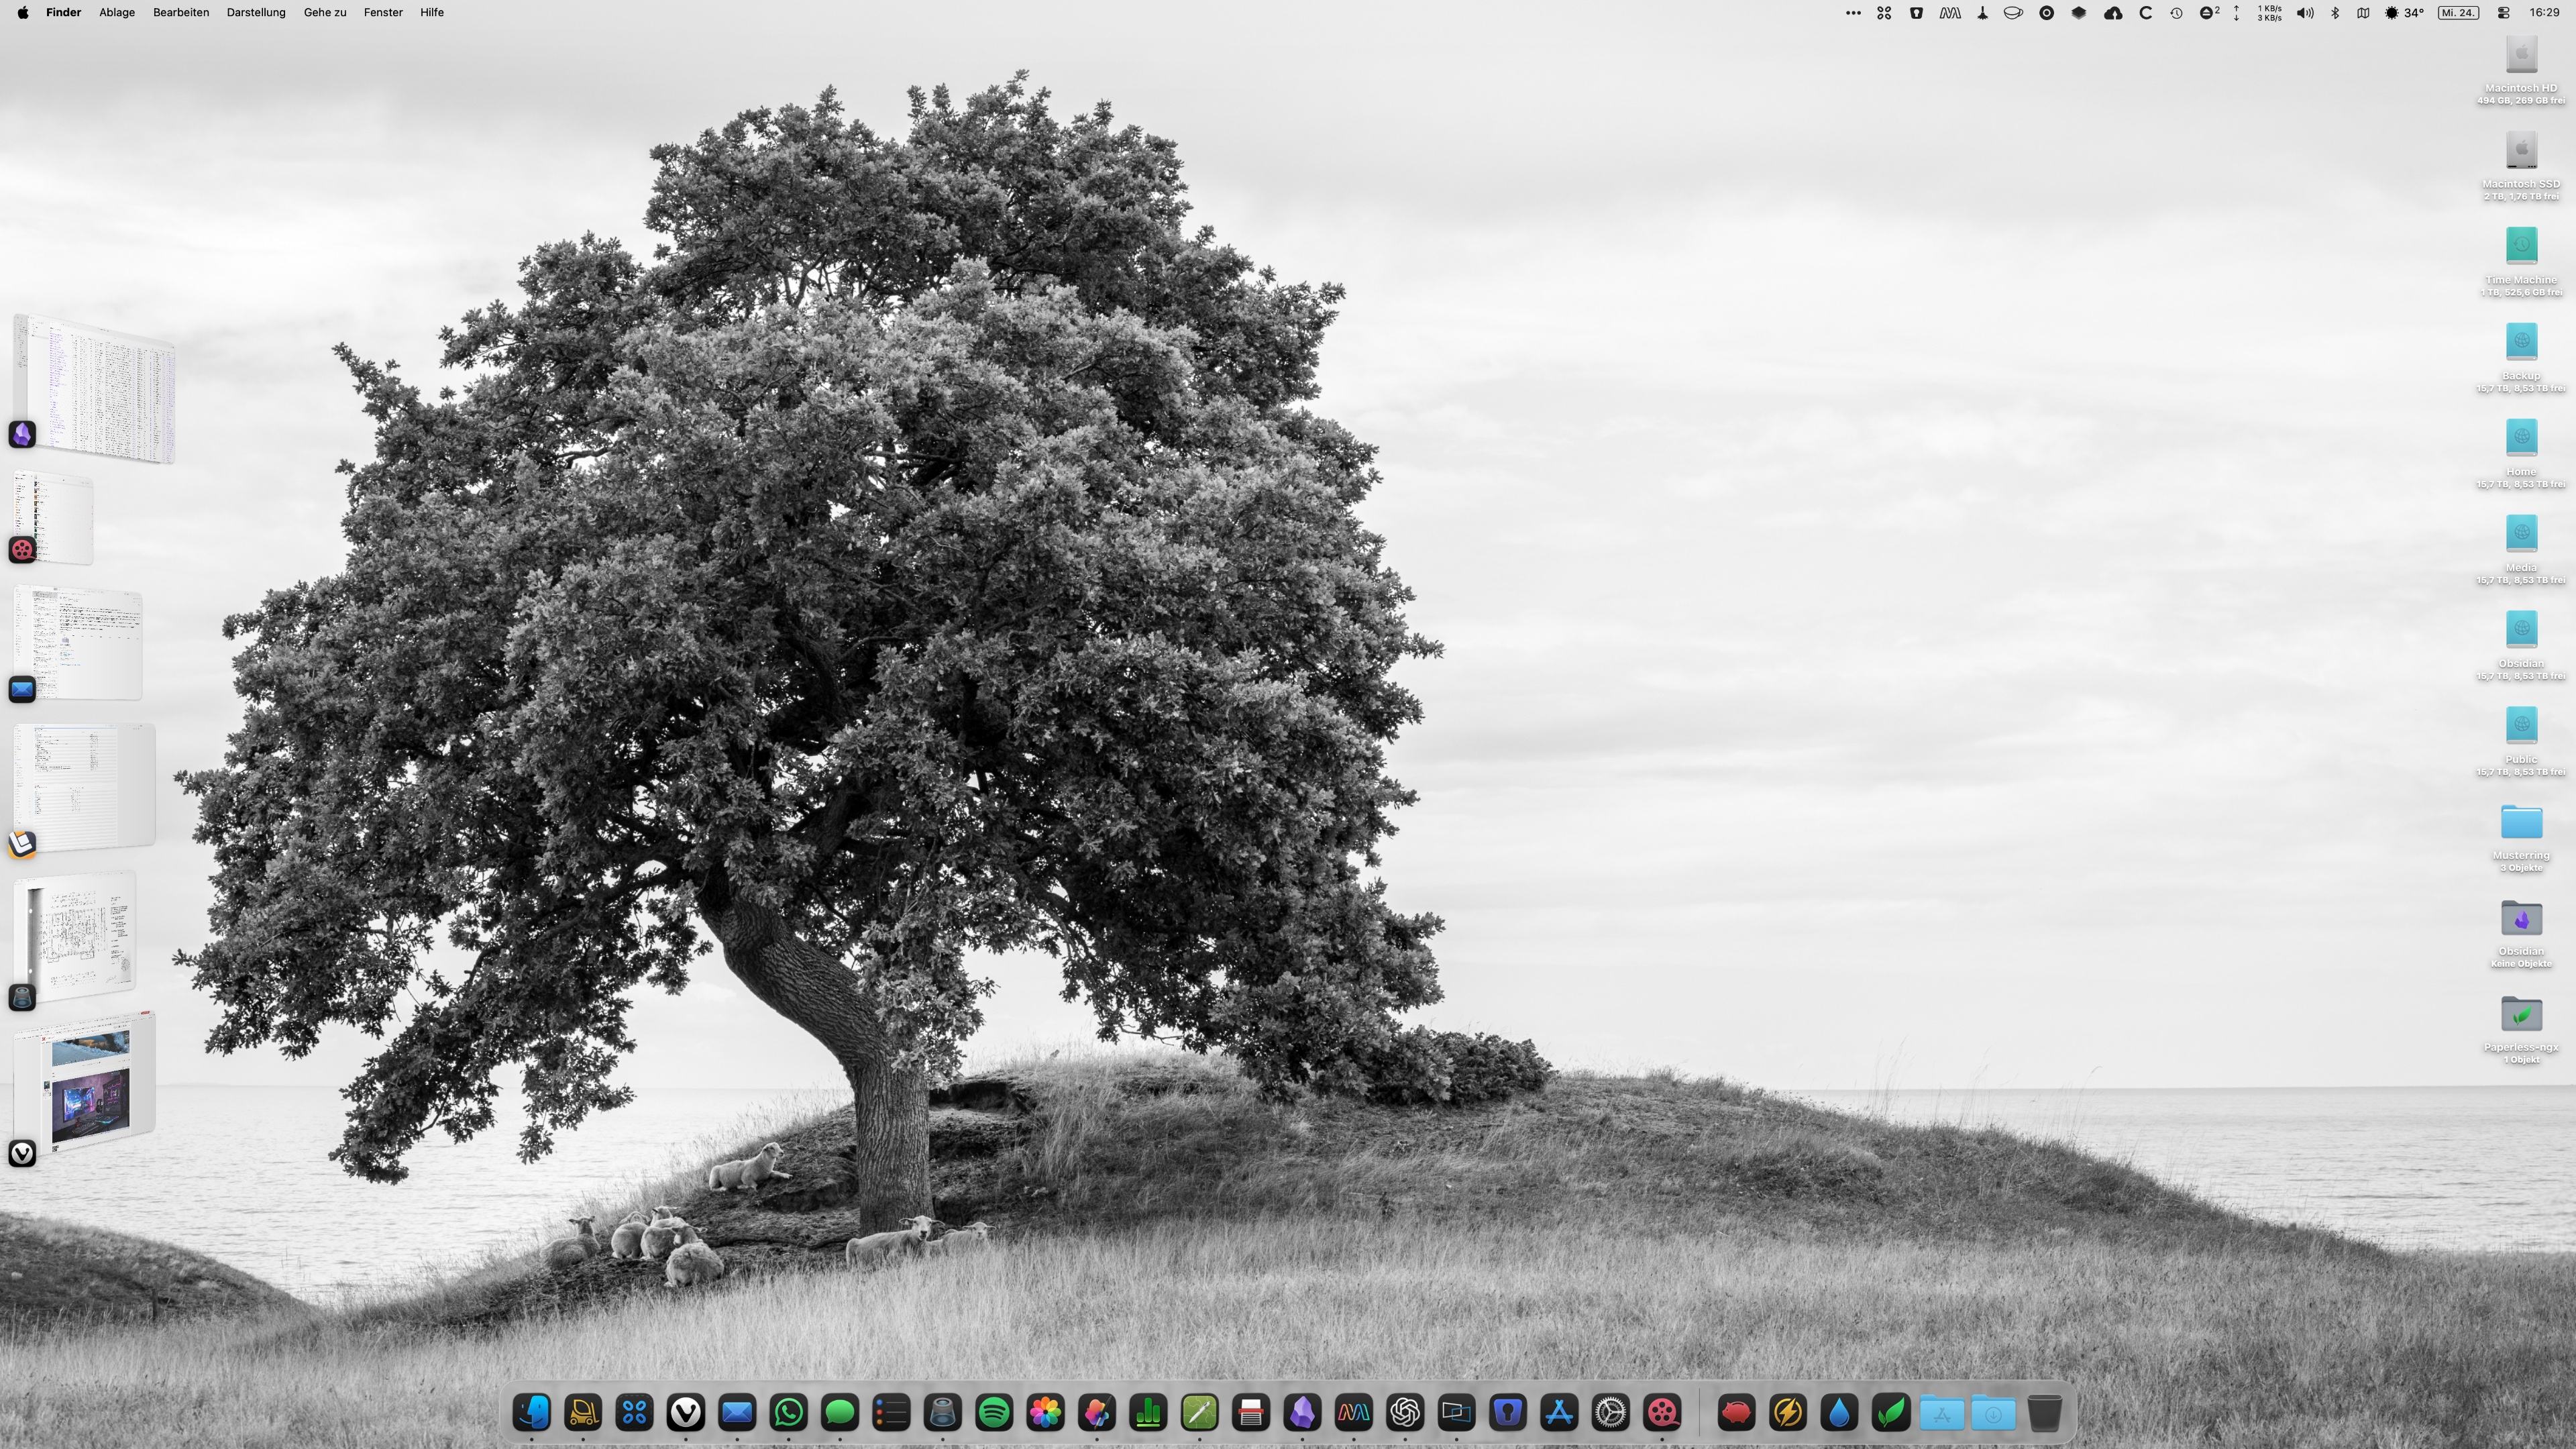Open the Bearbeiten menu

[181, 12]
